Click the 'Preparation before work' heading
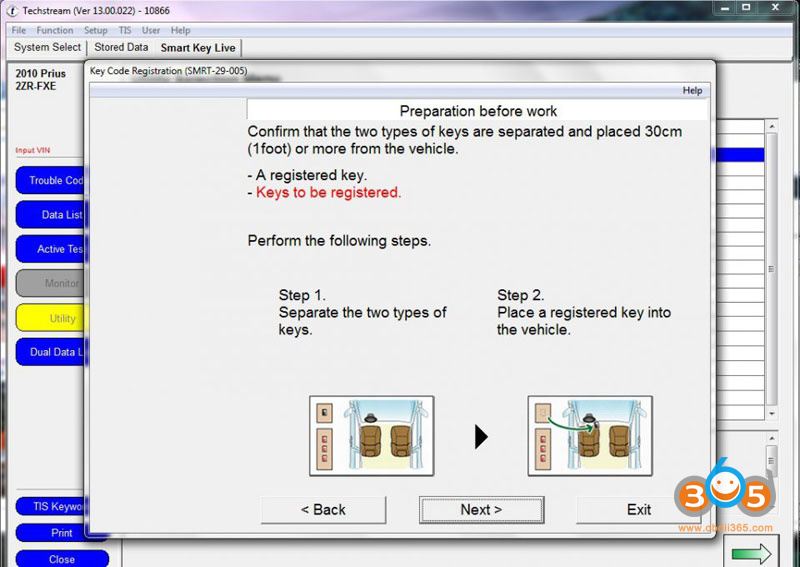The height and width of the screenshot is (567, 800). (478, 111)
